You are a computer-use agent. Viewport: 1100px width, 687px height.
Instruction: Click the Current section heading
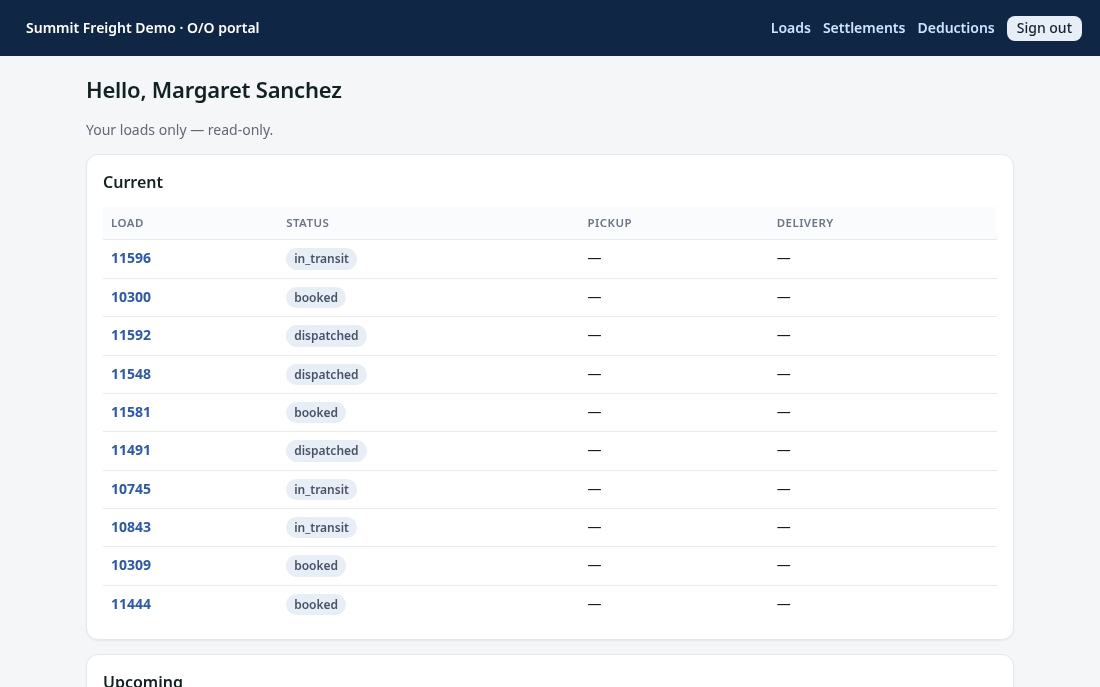click(x=133, y=182)
